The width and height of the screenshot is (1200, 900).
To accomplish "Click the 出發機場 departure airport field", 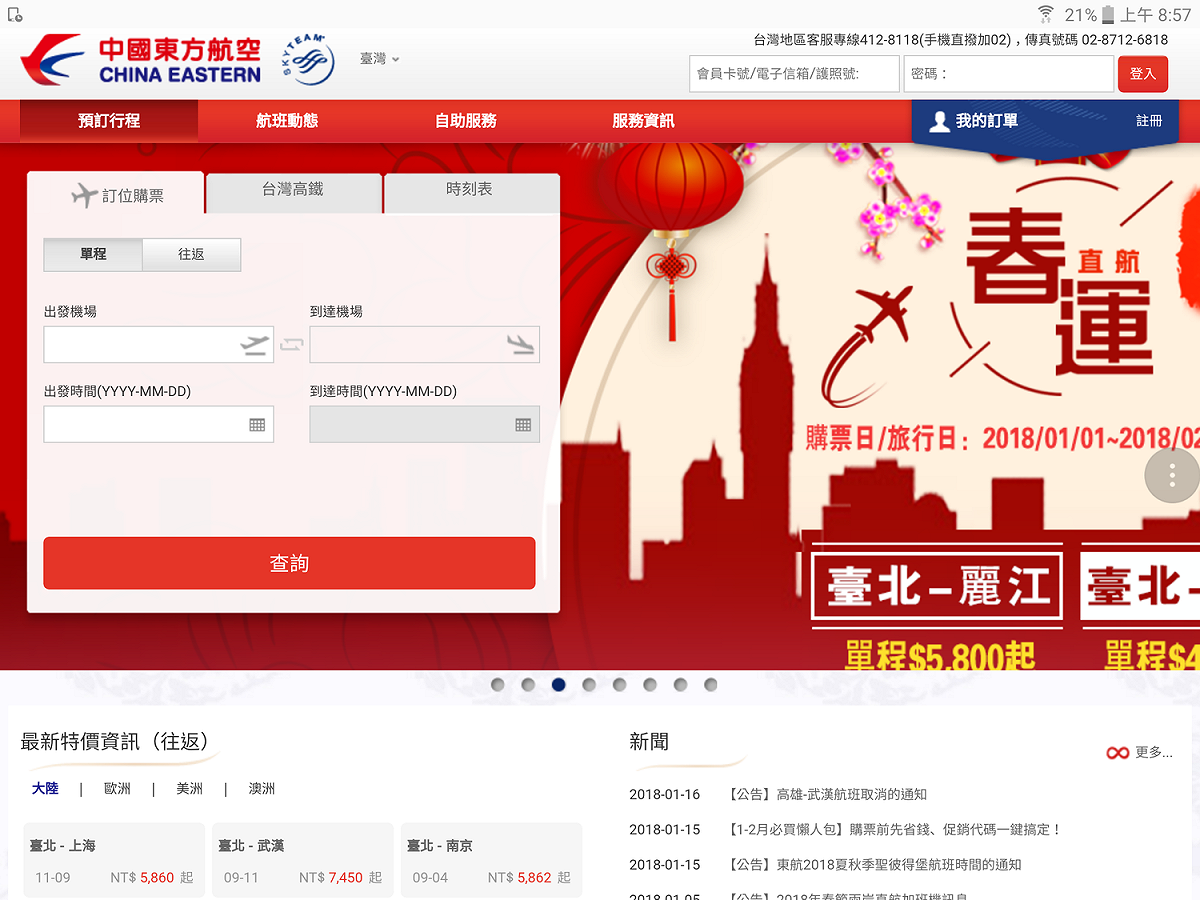I will point(158,344).
